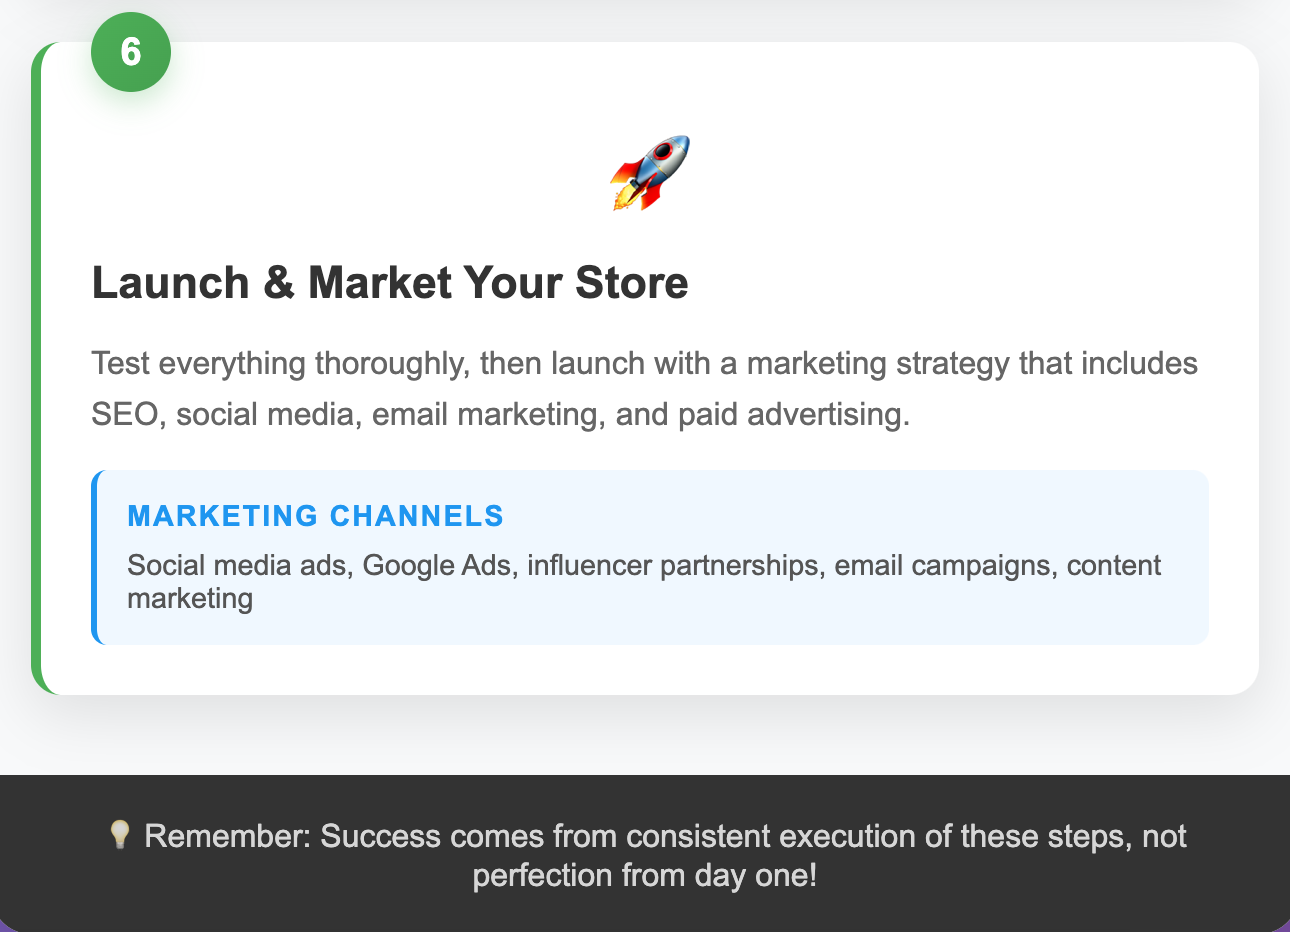Screen dimensions: 1290x932
Task: Select the Launch & Market Your Store heading
Action: point(390,283)
